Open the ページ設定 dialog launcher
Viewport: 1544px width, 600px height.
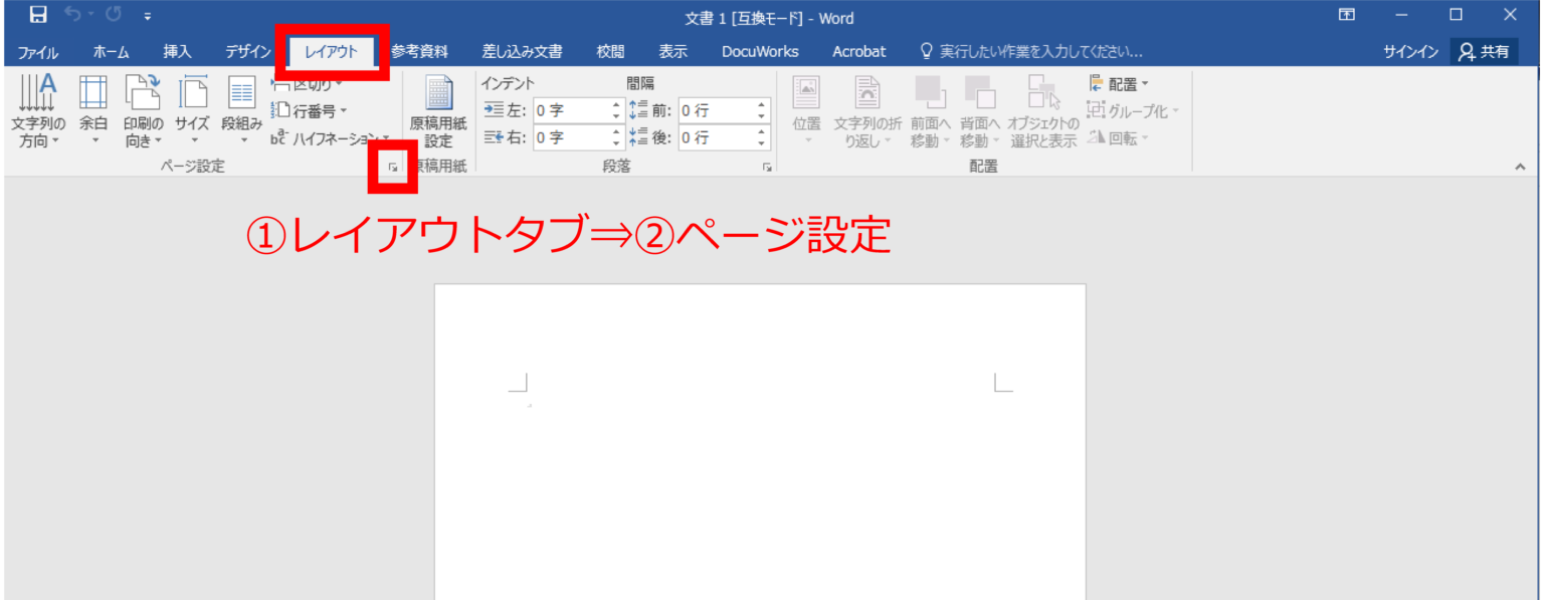(x=393, y=168)
